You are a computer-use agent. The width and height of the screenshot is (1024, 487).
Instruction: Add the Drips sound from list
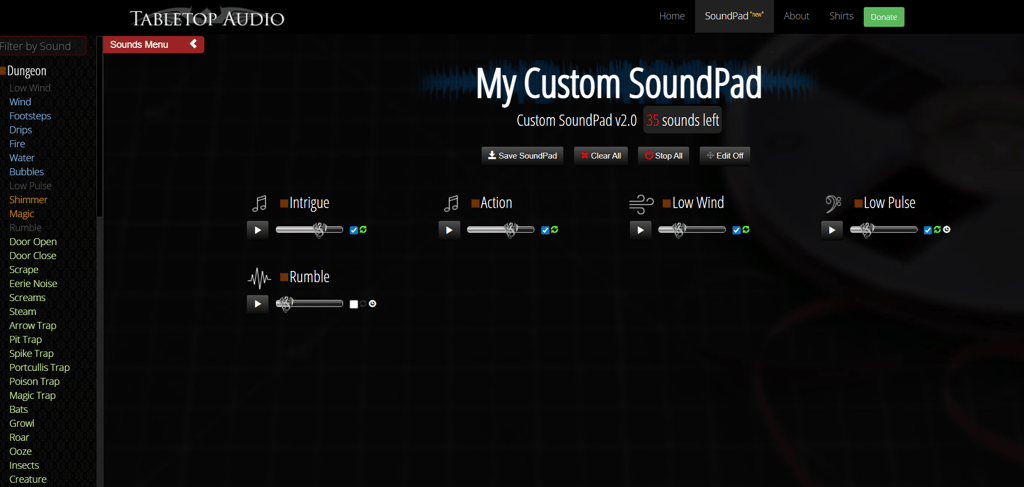(20, 130)
